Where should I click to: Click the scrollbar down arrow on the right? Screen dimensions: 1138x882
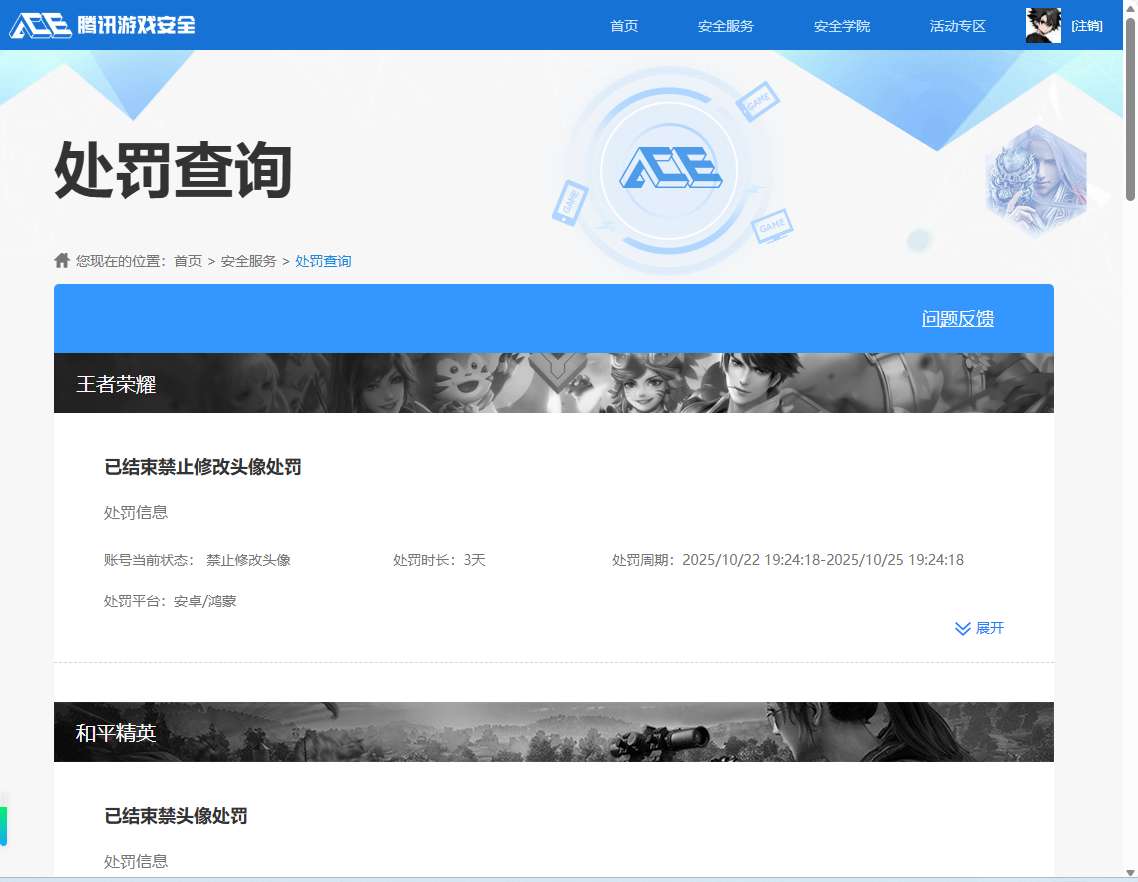(1131, 875)
